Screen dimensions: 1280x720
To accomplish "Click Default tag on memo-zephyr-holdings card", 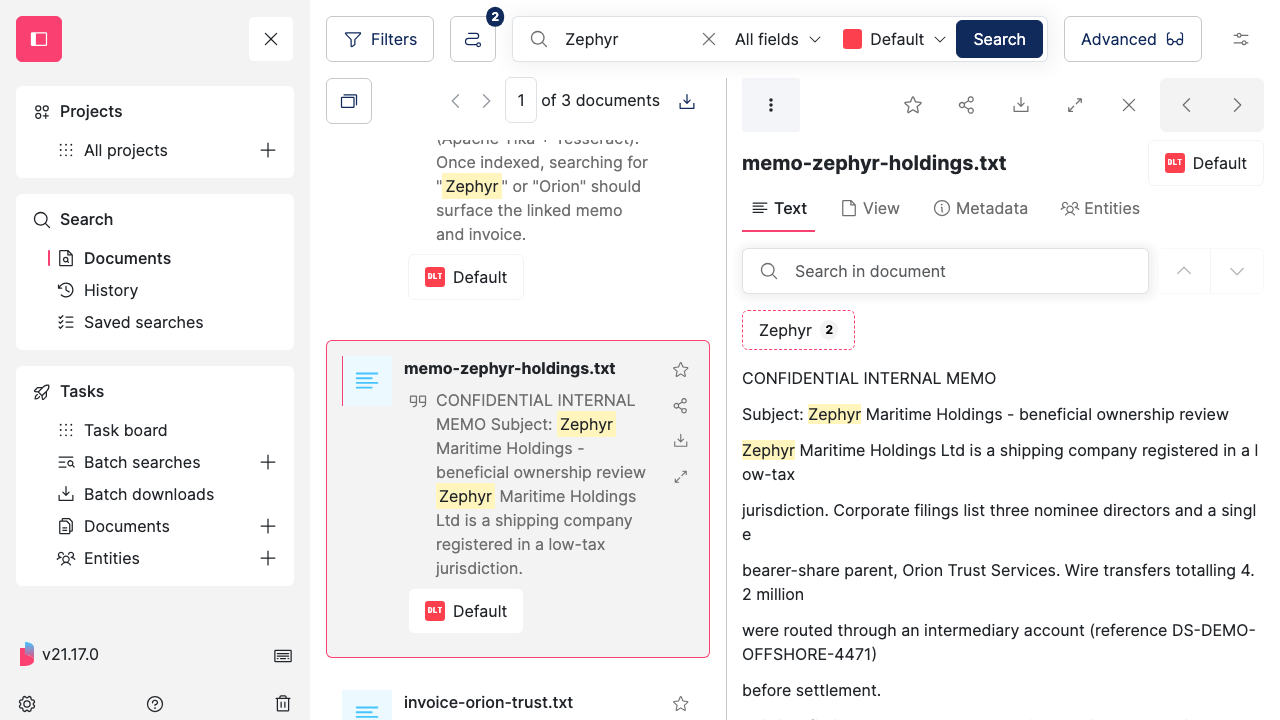I will 466,611.
